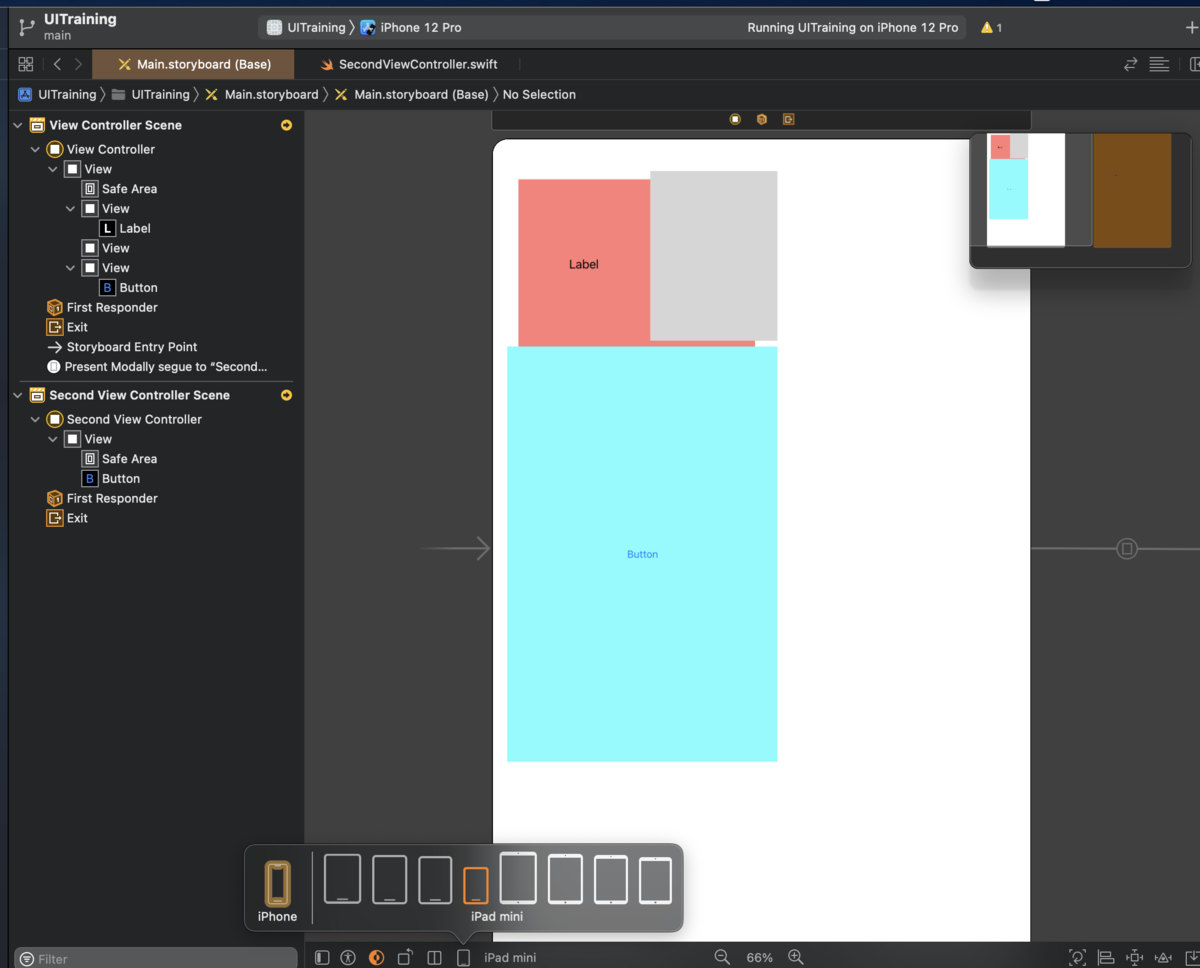Open the Align constraints popover
The height and width of the screenshot is (968, 1200).
(1106, 957)
